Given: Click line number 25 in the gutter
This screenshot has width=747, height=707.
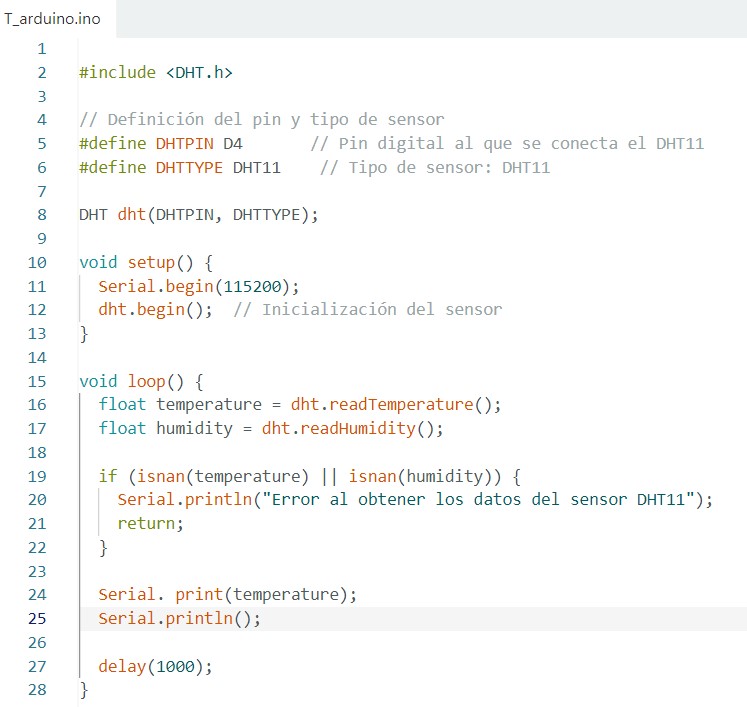Looking at the screenshot, I should point(37,618).
